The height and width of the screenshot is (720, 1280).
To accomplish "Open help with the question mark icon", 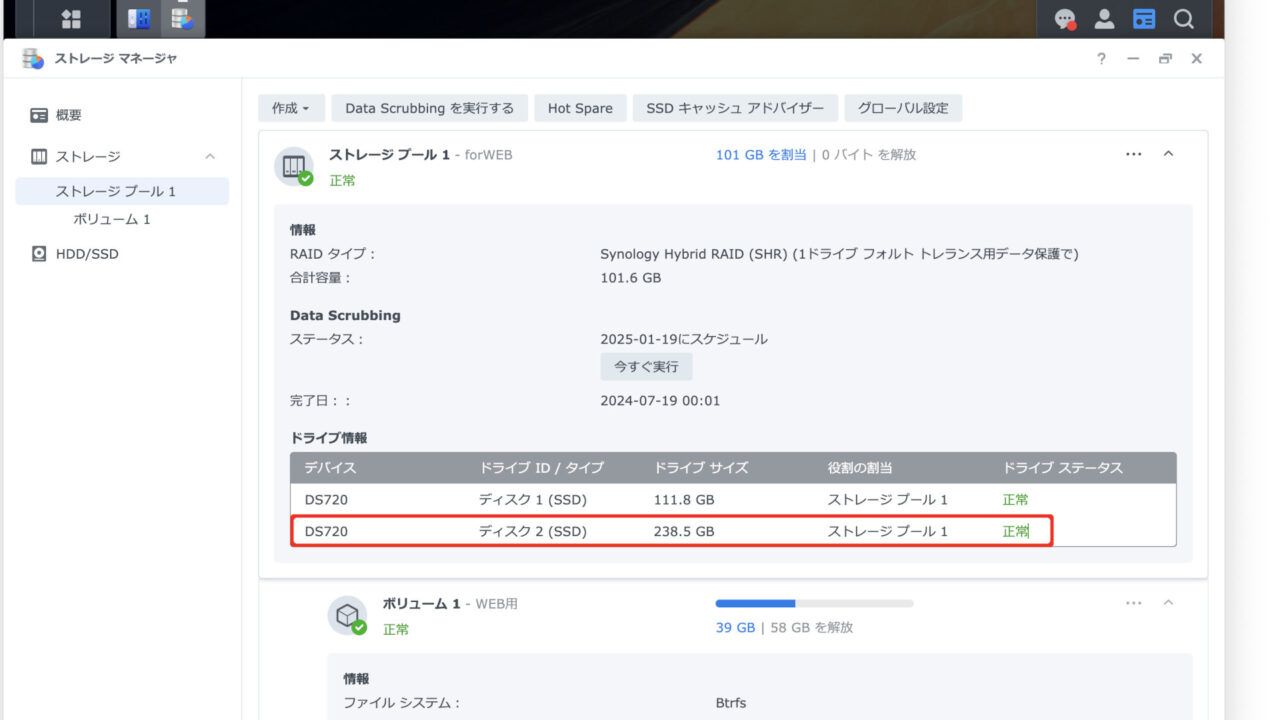I will coord(1101,59).
